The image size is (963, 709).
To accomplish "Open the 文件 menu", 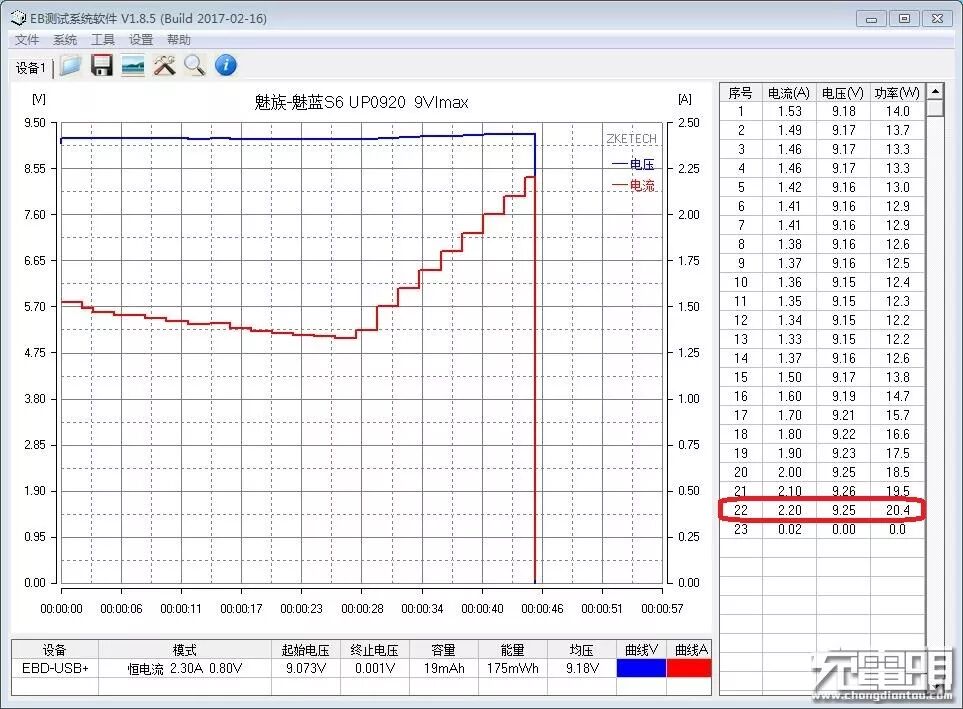I will 27,40.
